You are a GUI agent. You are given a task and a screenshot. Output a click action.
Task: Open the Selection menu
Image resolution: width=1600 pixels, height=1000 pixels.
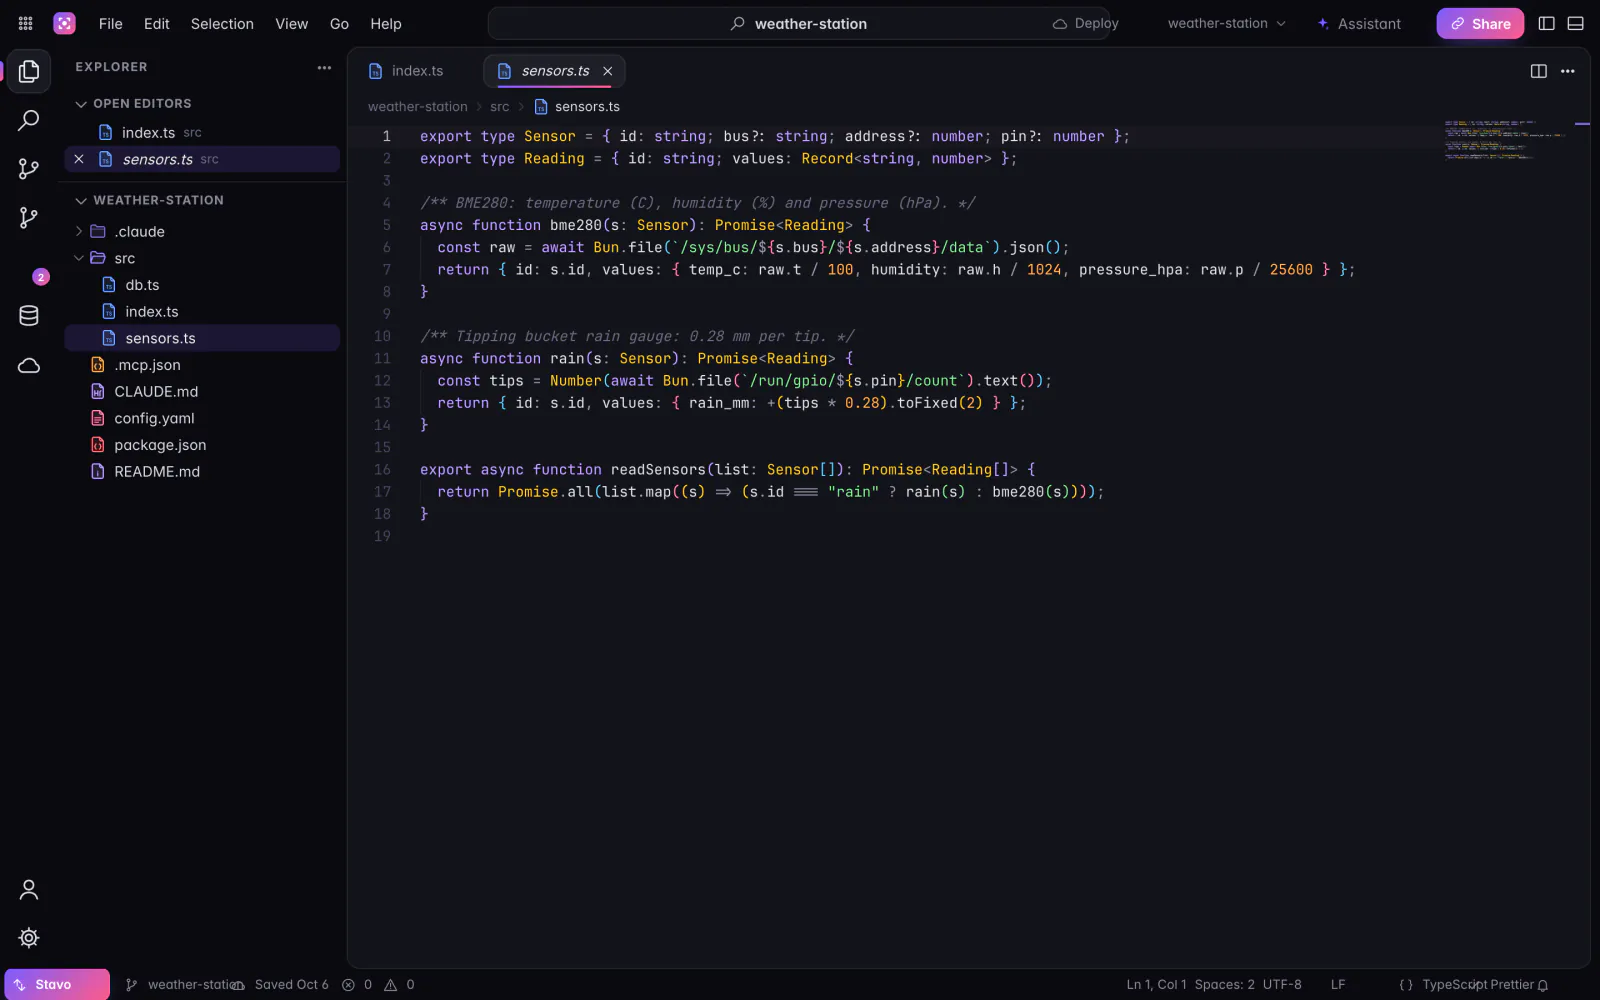(222, 23)
